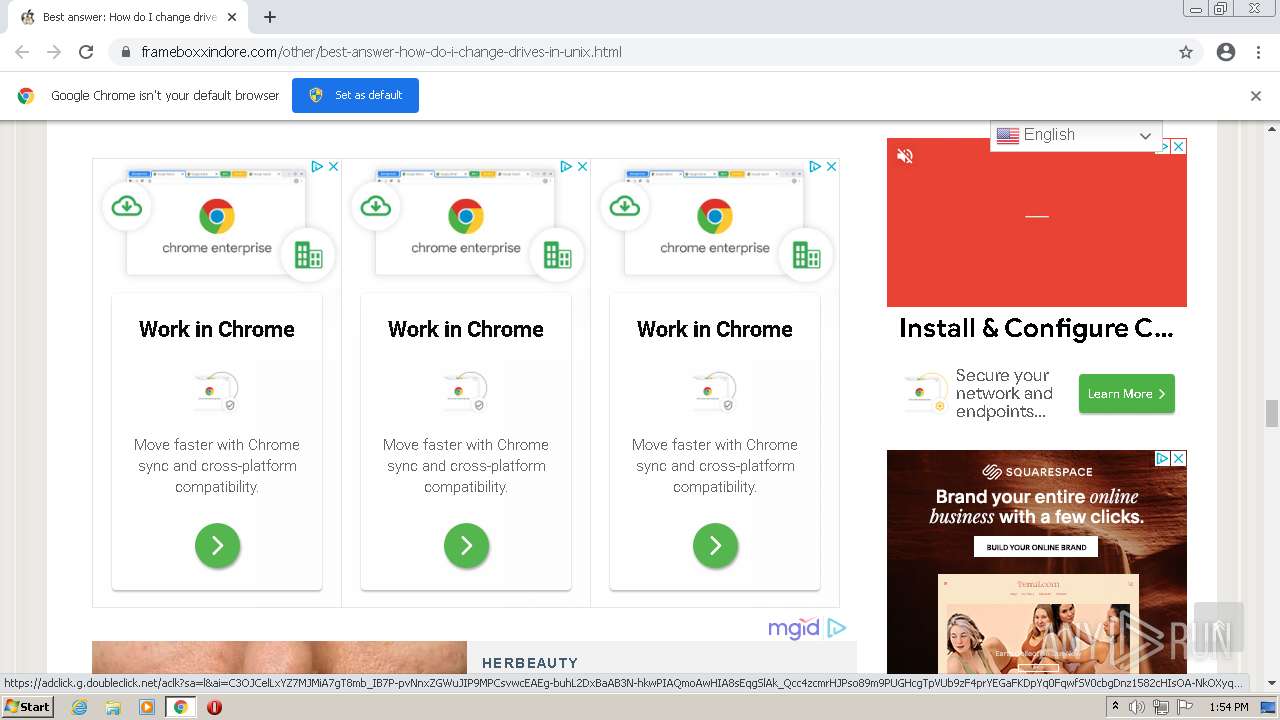Close the third Work in Chrome ad

831,166
